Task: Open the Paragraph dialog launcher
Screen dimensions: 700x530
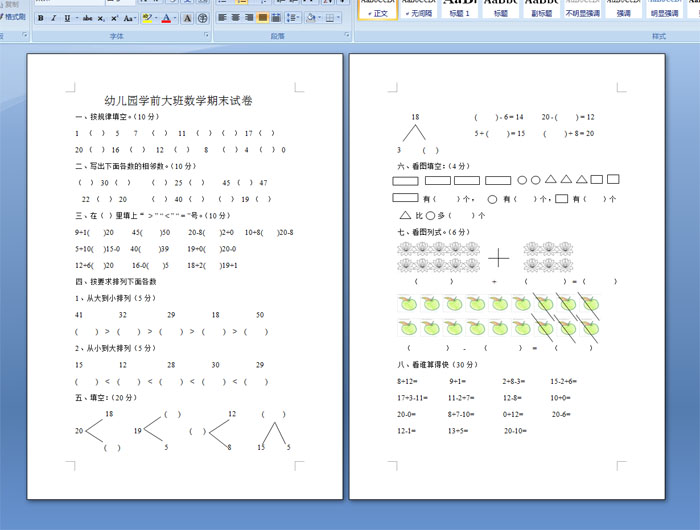Action: coord(347,35)
